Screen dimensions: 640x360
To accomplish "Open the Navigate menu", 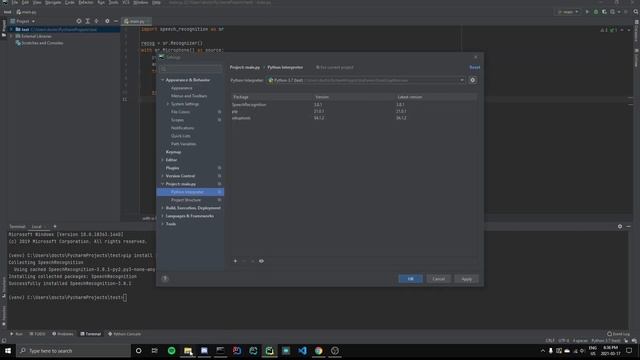I will click(x=53, y=2).
